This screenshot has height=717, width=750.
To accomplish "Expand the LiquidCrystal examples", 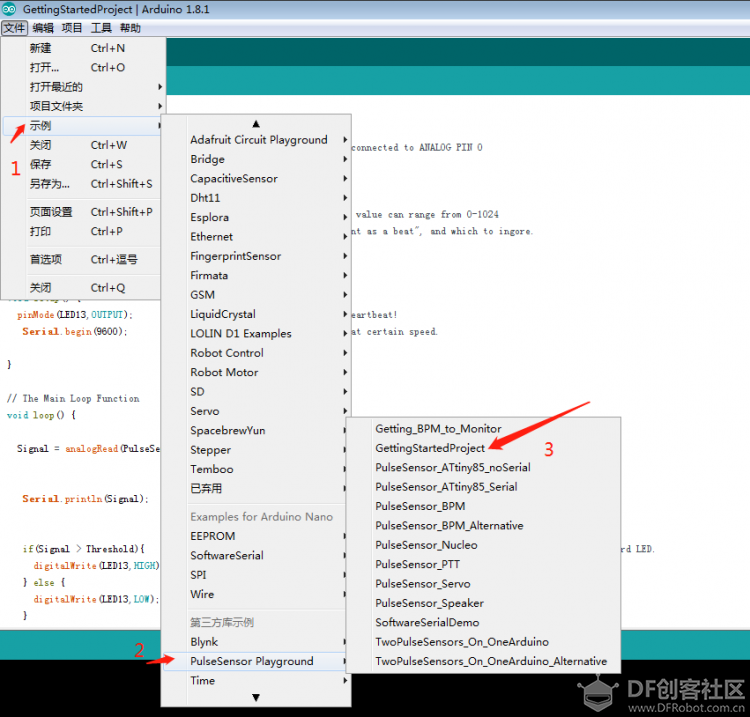I will (x=256, y=314).
